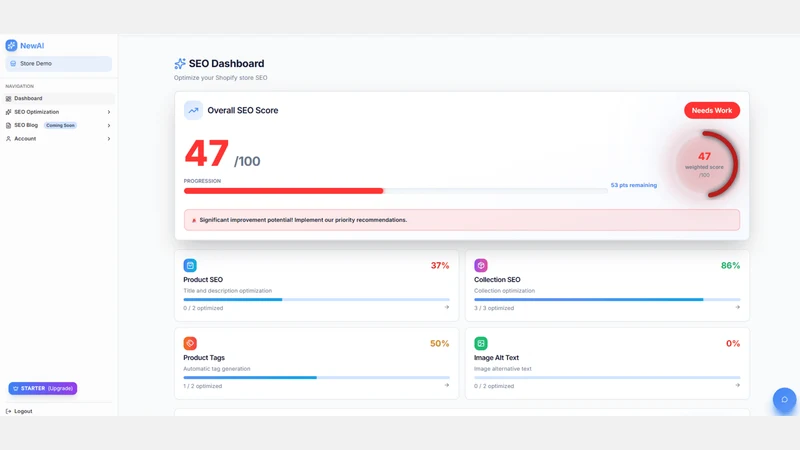Click the "53 pts remaining" text
This screenshot has height=450, width=800.
click(634, 185)
